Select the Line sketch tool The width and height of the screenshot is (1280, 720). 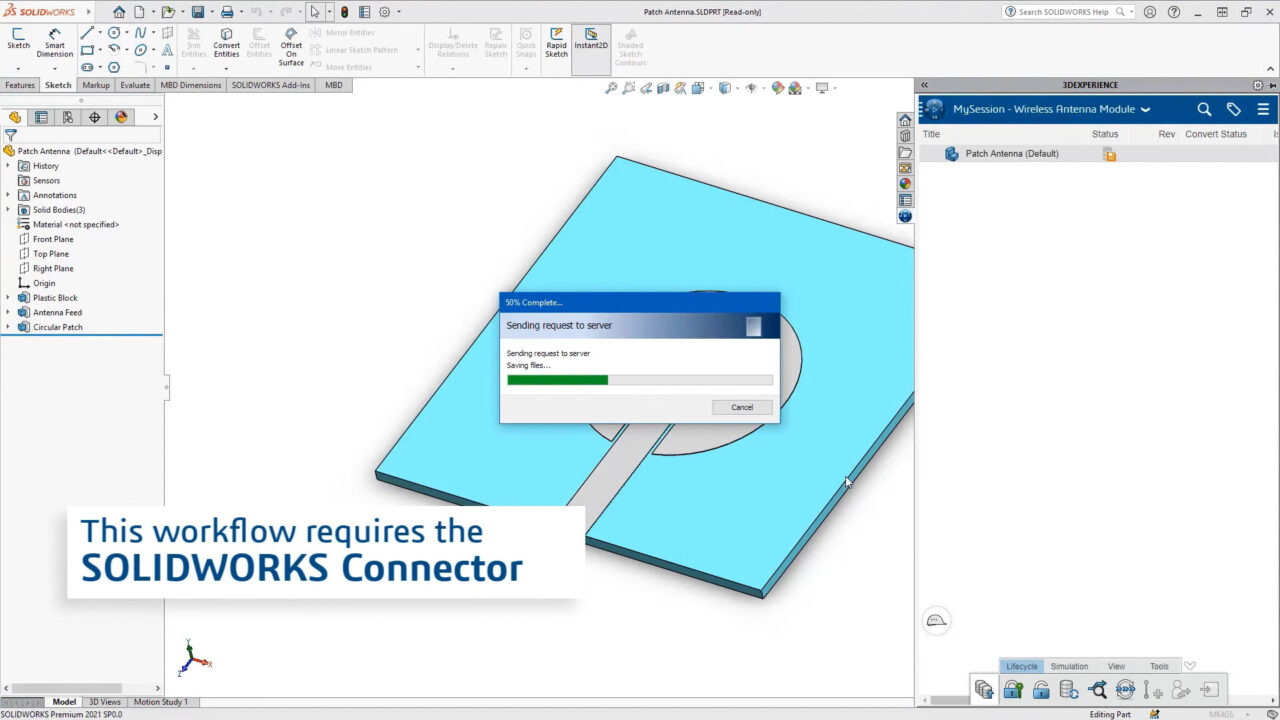(88, 33)
